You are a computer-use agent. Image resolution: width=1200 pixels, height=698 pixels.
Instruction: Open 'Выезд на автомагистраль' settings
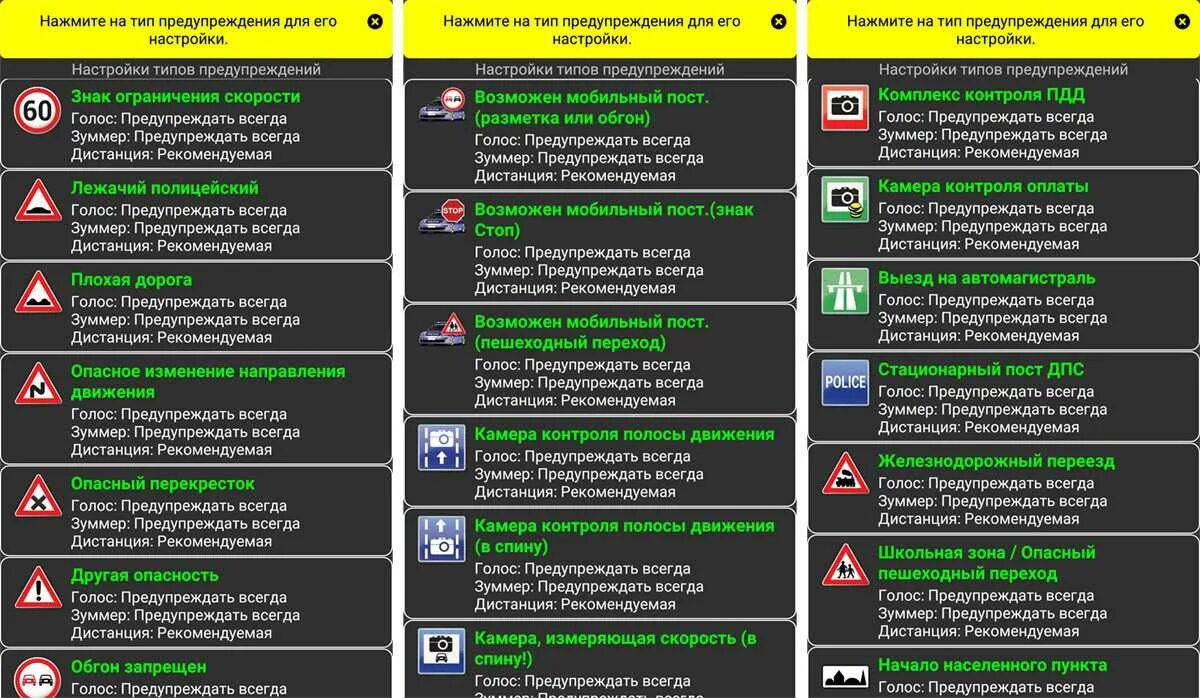click(x=1004, y=306)
